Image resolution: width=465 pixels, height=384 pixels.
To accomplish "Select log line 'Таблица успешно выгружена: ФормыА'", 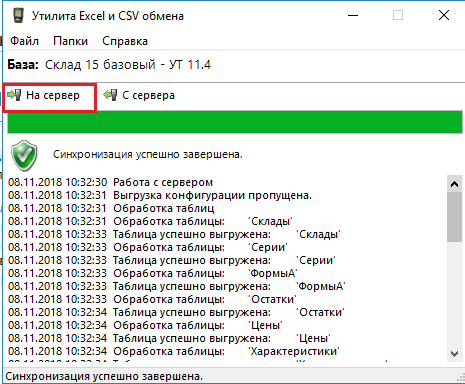I will pyautogui.click(x=177, y=286).
